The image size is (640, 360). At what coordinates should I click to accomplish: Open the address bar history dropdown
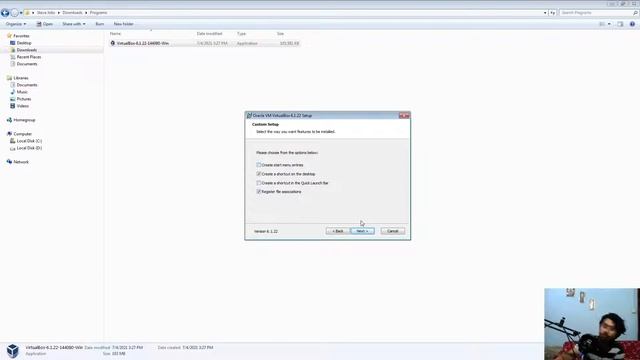point(545,13)
